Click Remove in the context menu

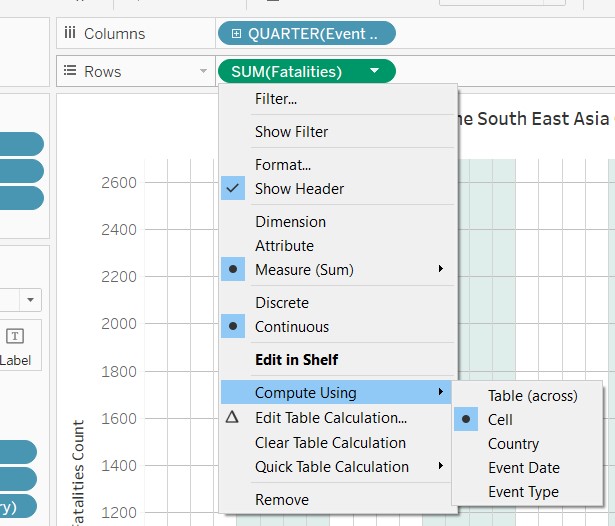coord(281,500)
